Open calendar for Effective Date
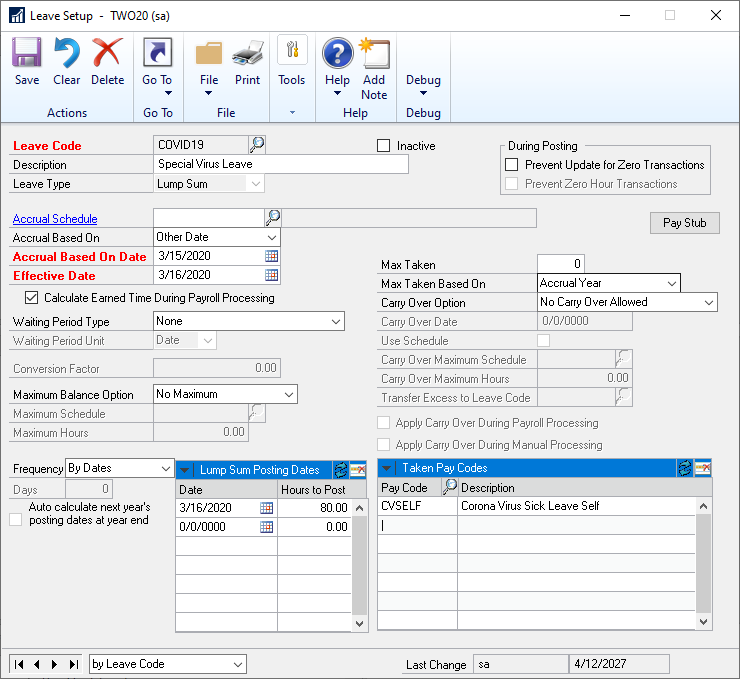Image resolution: width=740 pixels, height=679 pixels. pos(271,275)
